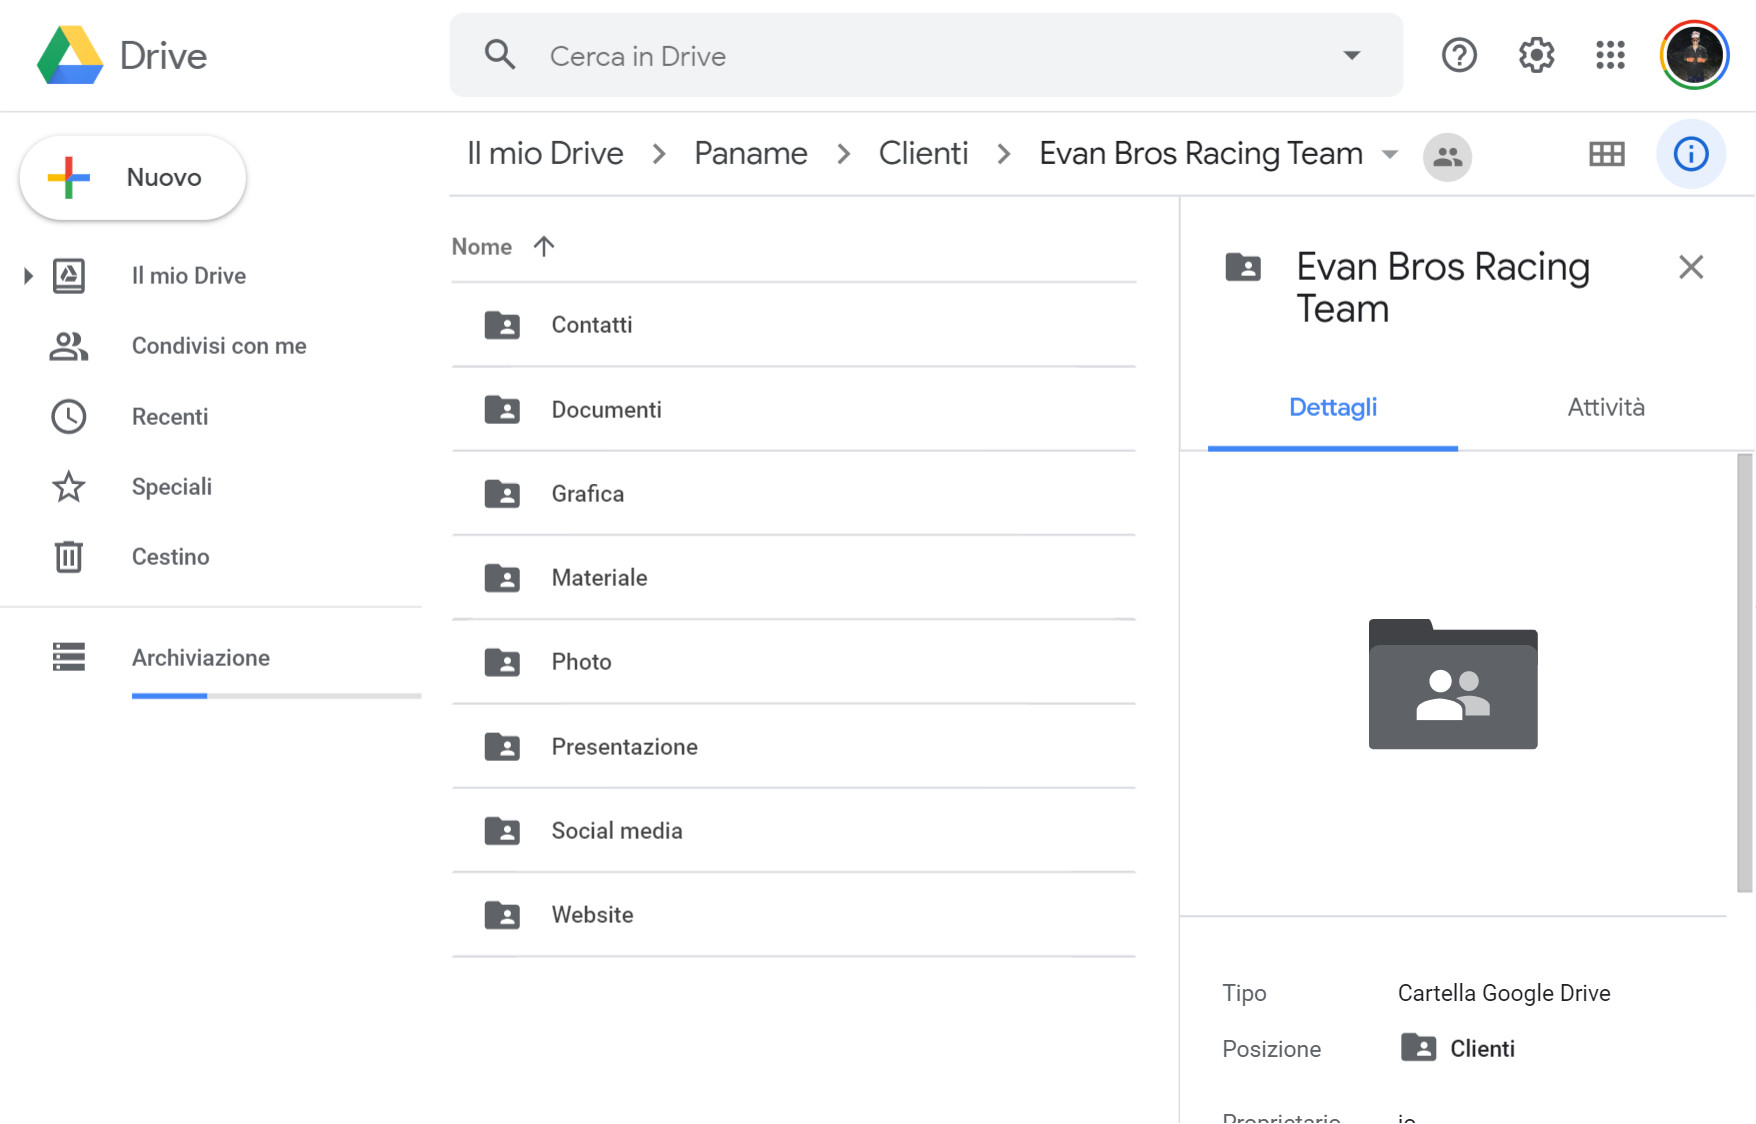Screen dimensions: 1756x1124
Task: Open Cestino trash
Action: [x=170, y=557]
